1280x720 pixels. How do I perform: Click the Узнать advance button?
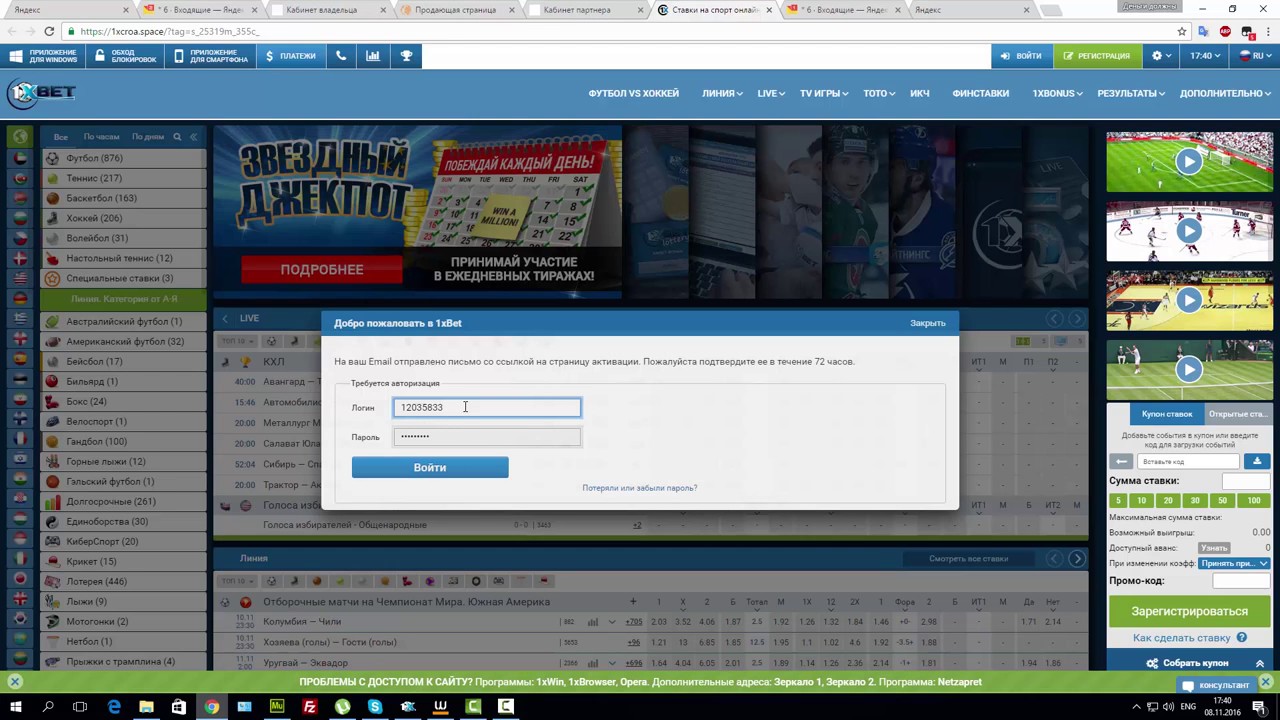point(1214,548)
